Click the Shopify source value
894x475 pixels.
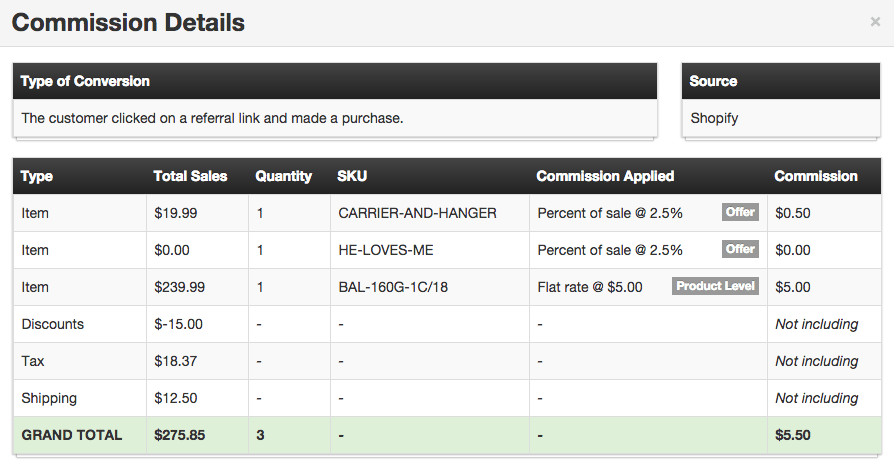pyautogui.click(x=714, y=118)
